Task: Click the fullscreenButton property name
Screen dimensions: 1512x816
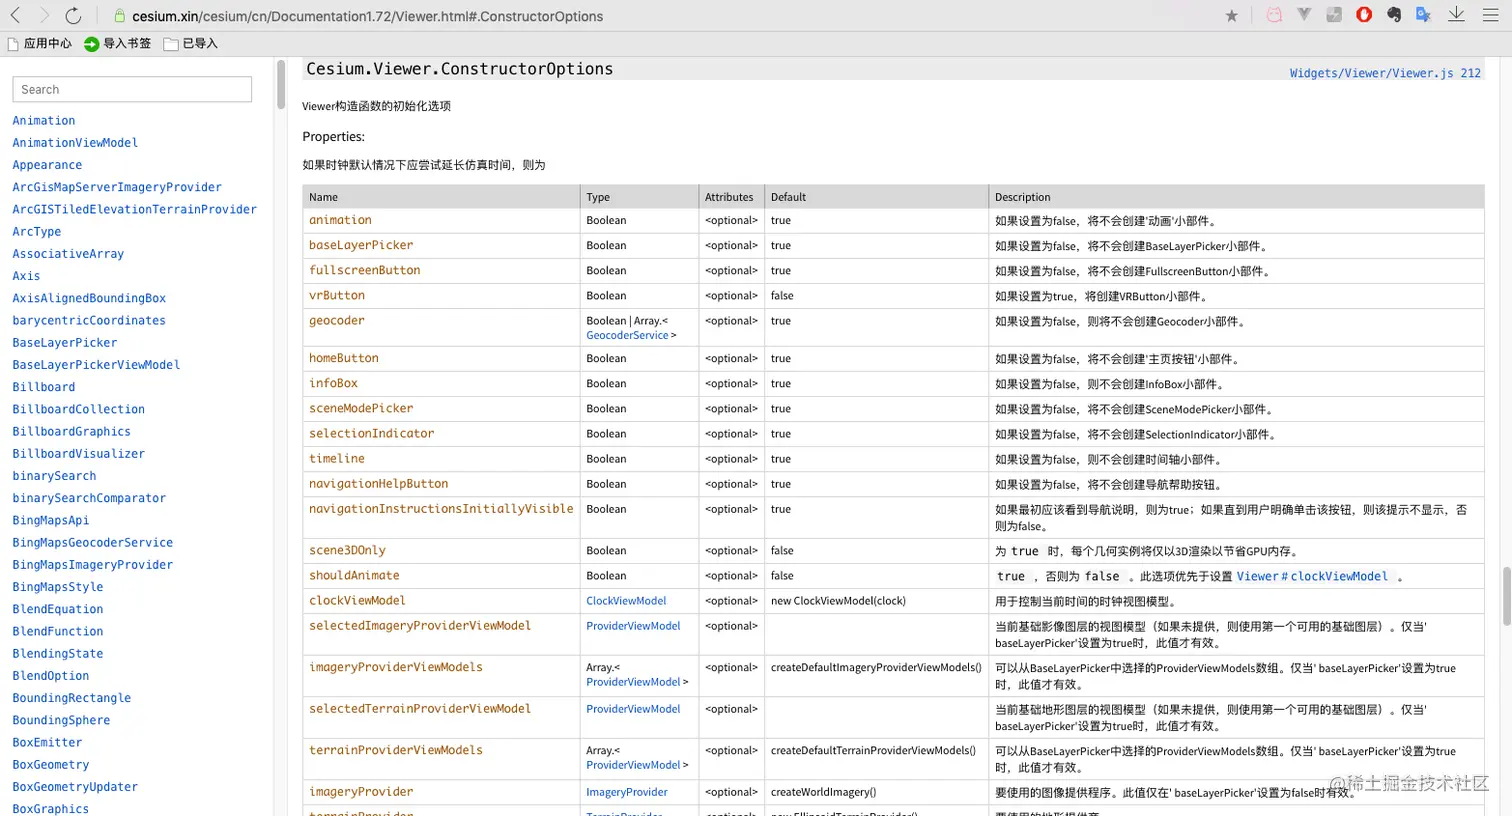Action: [x=365, y=270]
